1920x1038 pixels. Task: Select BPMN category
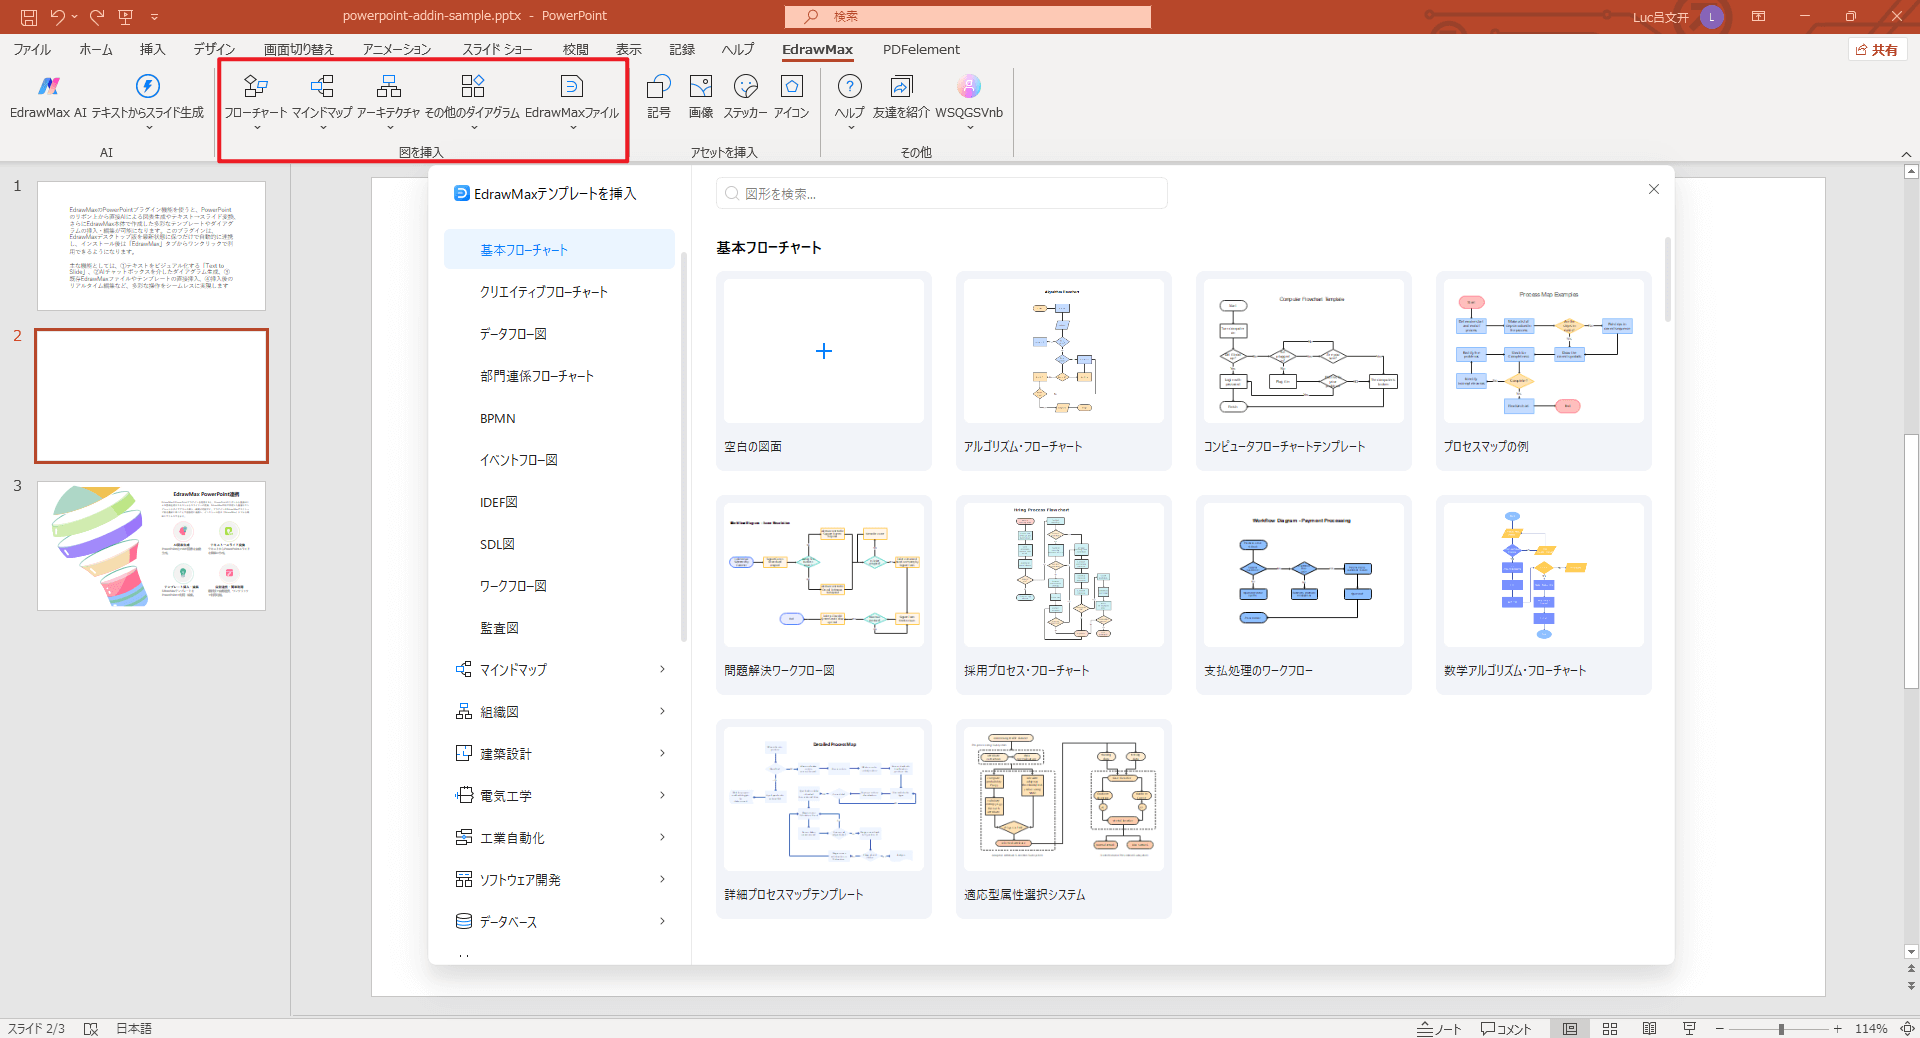560,418
